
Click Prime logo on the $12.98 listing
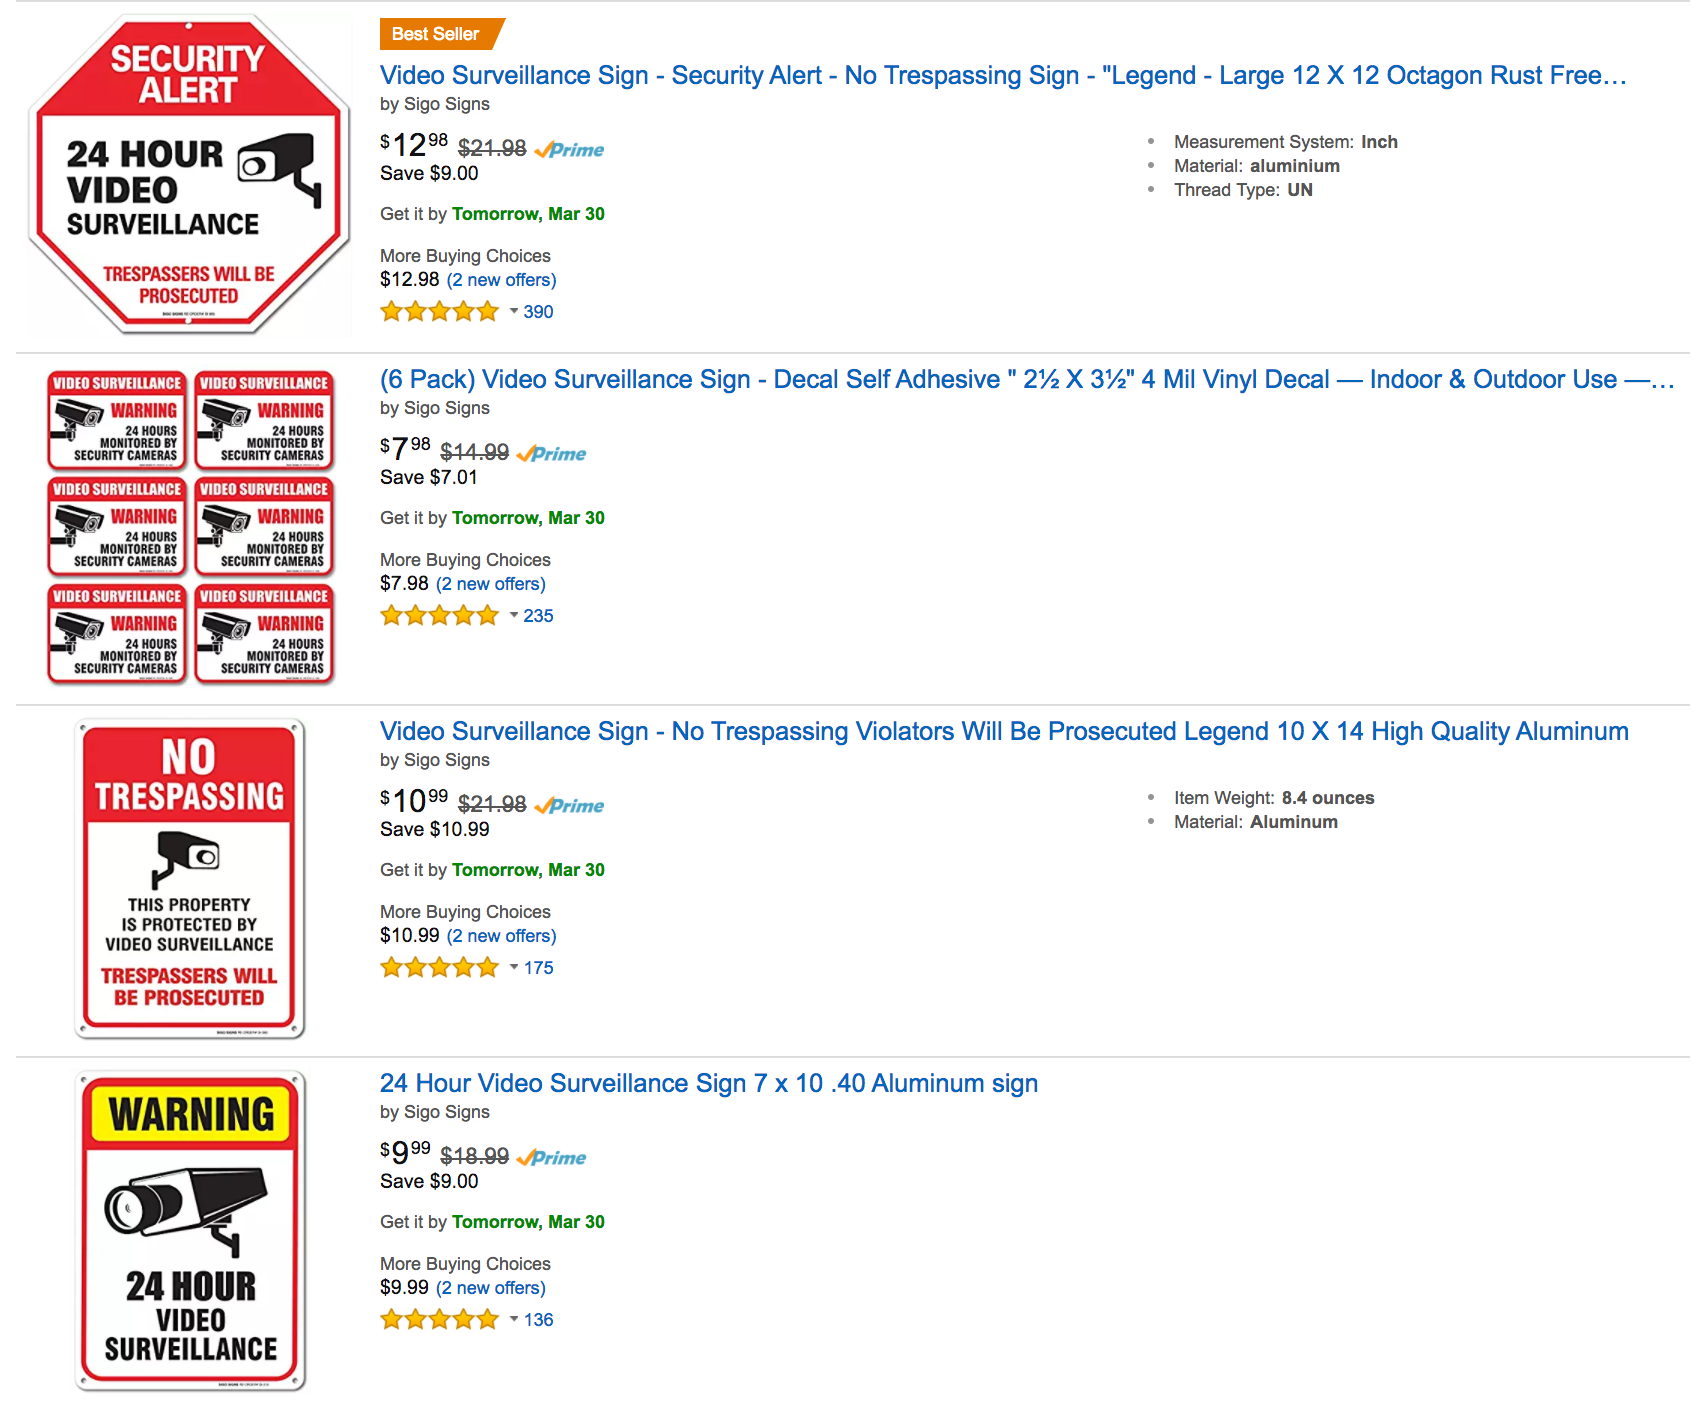click(569, 150)
